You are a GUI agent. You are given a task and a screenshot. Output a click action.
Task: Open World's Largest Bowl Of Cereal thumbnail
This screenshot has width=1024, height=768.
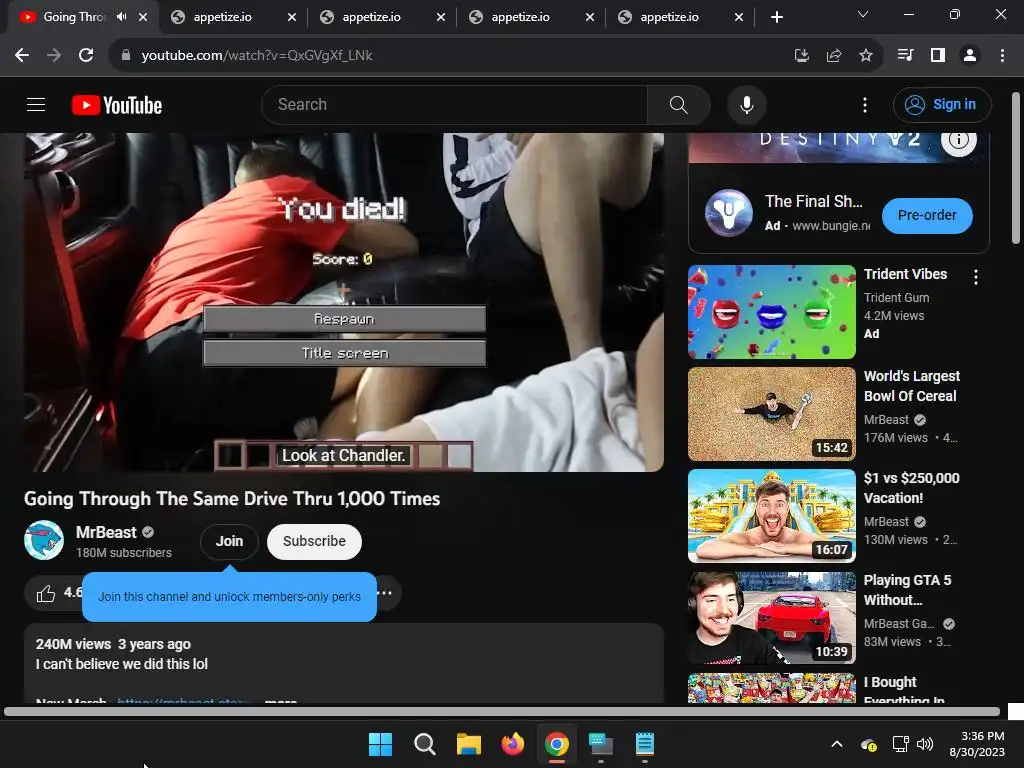[771, 413]
